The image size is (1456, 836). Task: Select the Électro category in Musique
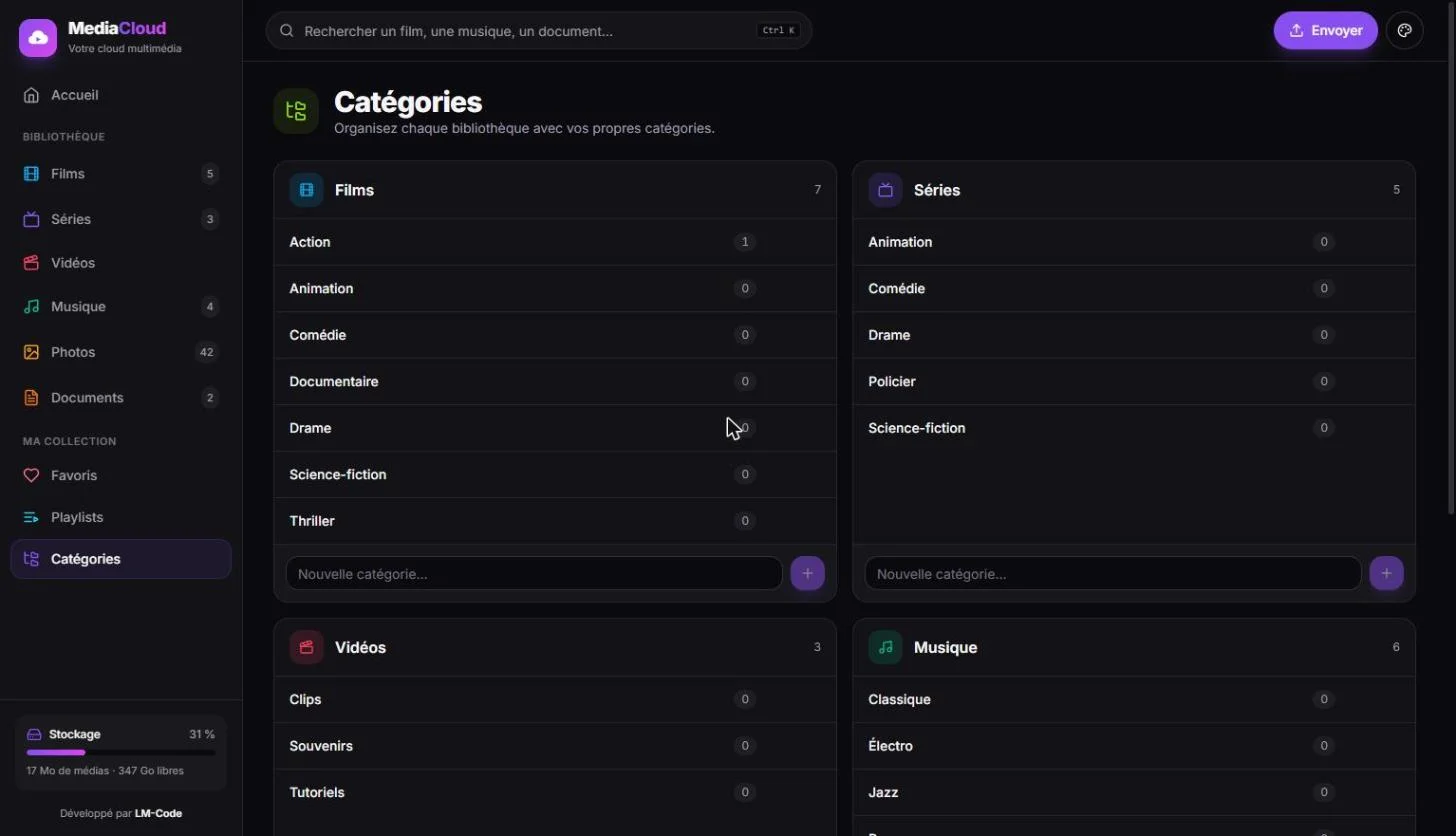pyautogui.click(x=1134, y=746)
